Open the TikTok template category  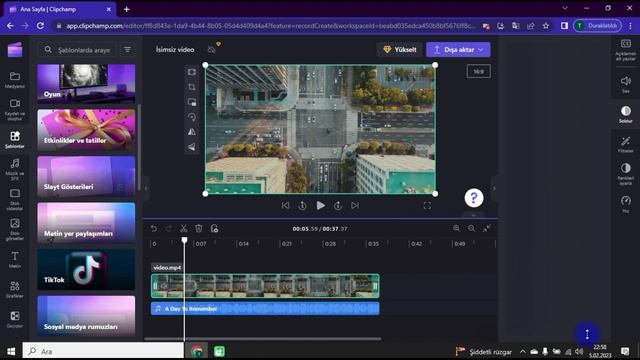click(86, 270)
